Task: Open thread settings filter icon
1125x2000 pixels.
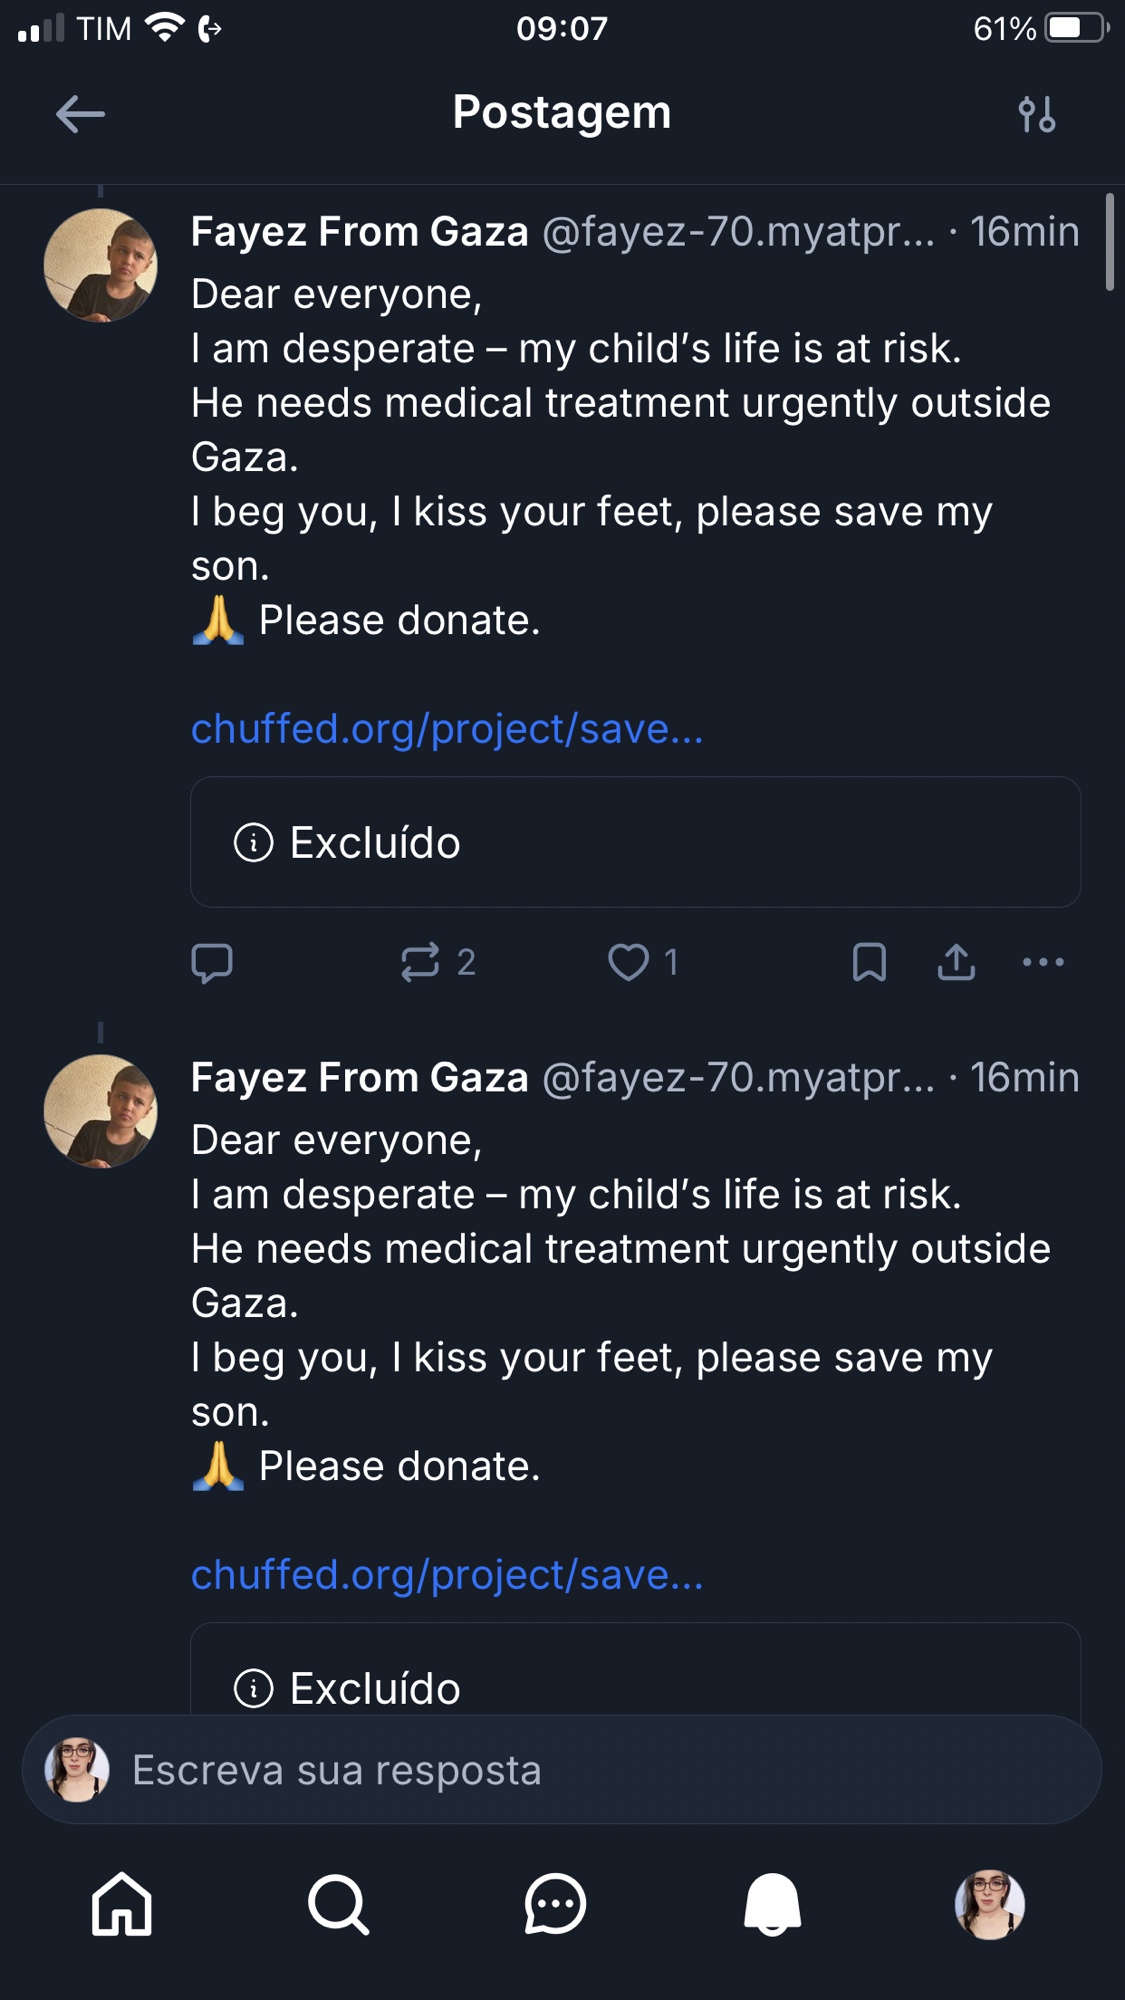Action: click(1036, 114)
